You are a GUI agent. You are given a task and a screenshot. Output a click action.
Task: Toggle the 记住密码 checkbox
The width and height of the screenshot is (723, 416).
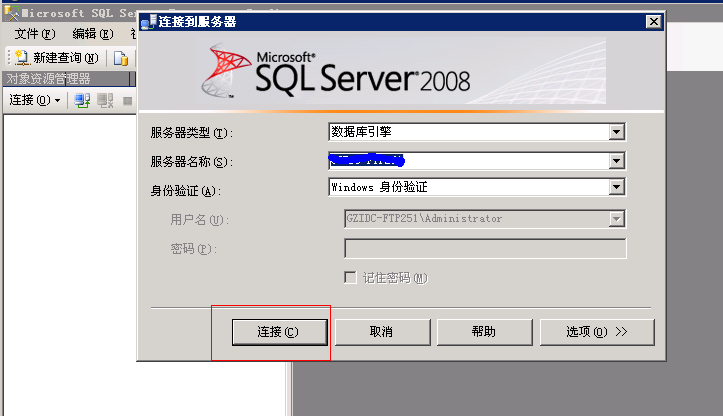tap(350, 278)
